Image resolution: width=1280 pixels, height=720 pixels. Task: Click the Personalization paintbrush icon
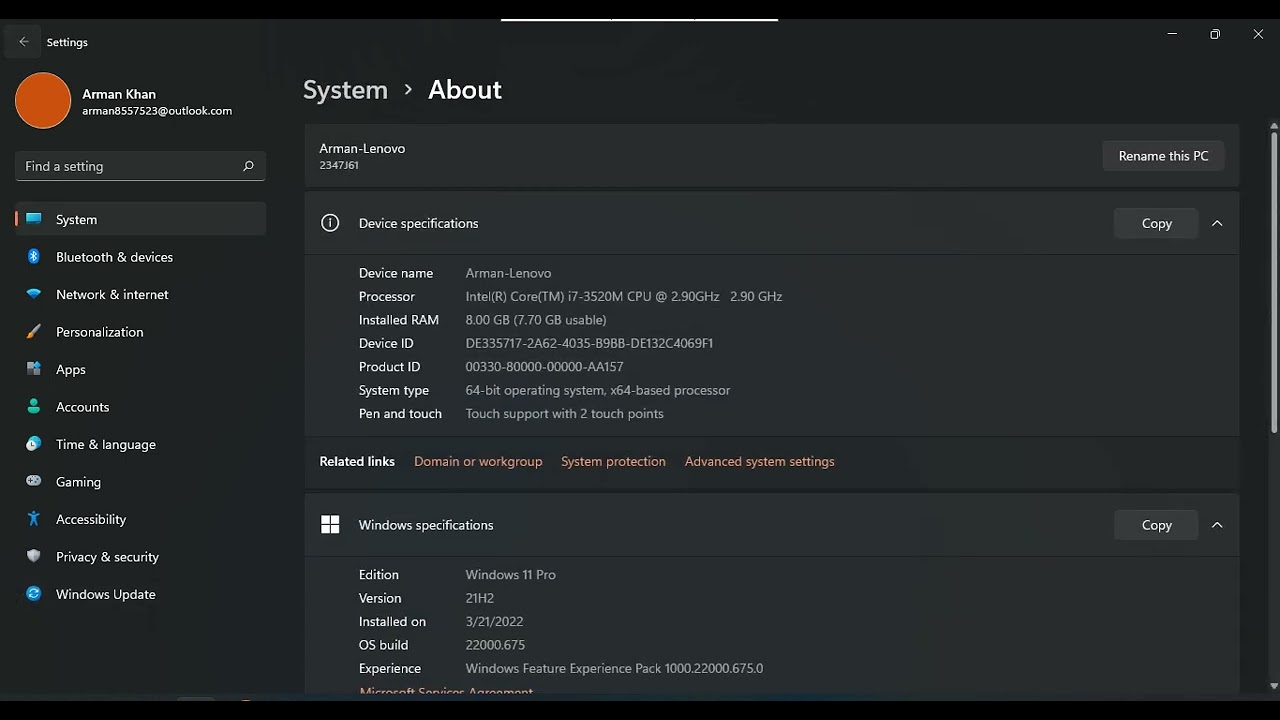pos(34,332)
